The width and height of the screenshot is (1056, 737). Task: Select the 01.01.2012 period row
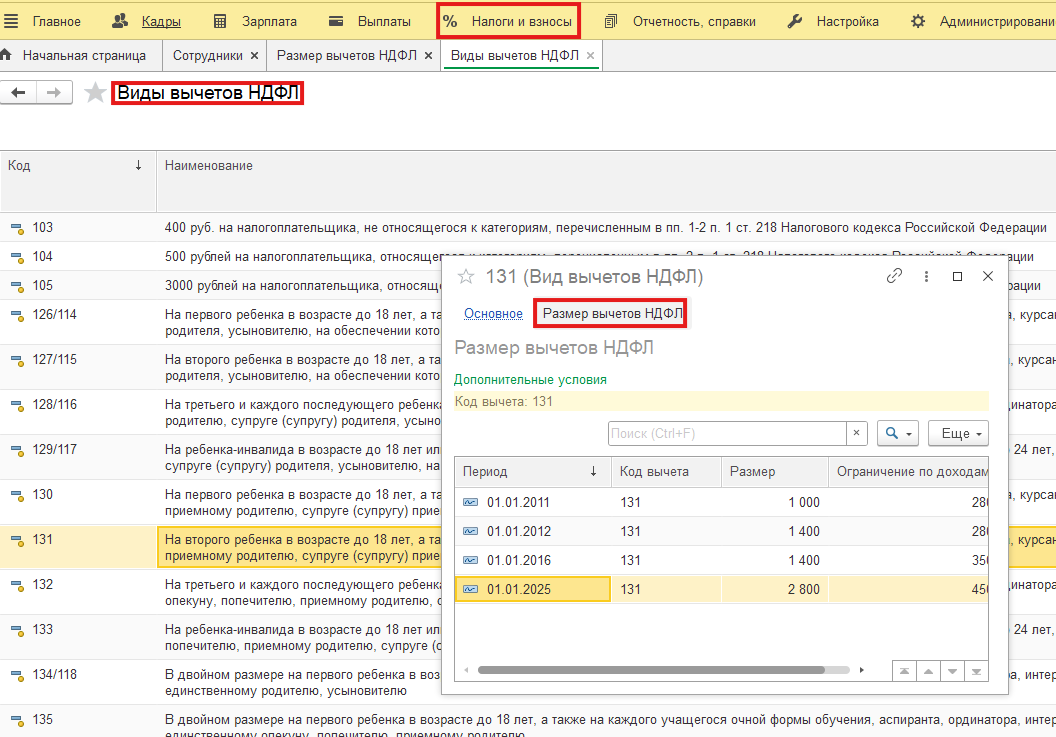721,532
